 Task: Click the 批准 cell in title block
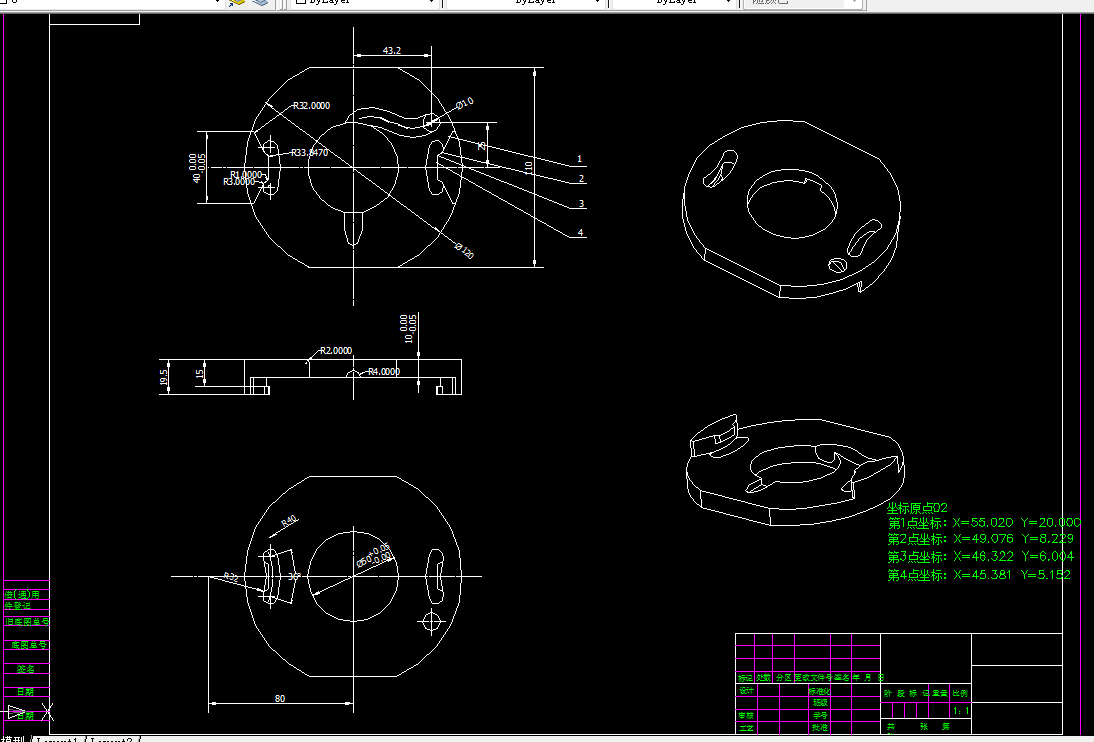819,727
